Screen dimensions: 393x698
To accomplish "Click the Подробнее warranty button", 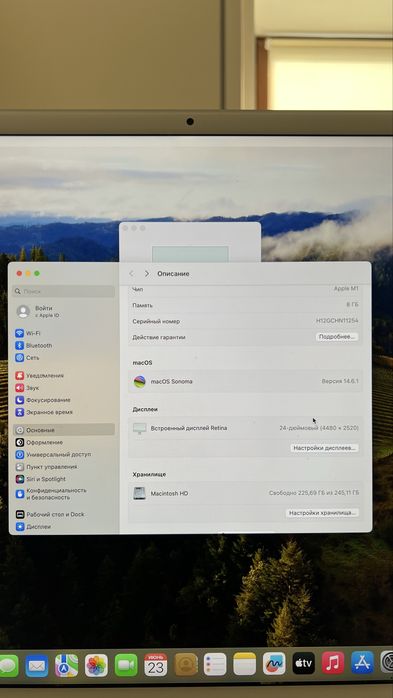I will [x=337, y=337].
